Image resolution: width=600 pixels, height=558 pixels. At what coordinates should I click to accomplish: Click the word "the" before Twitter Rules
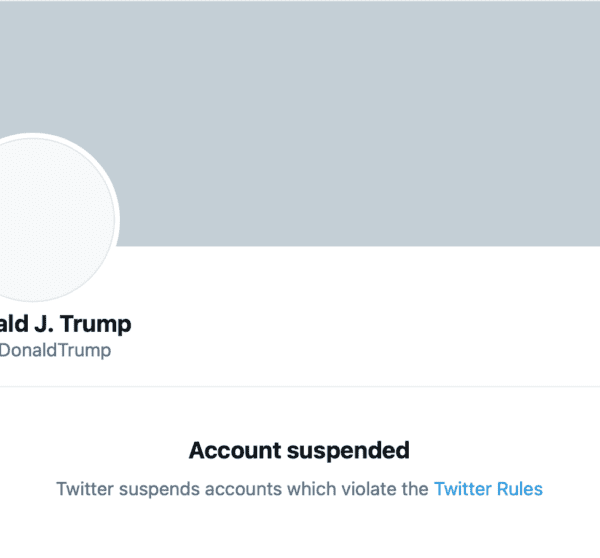[x=414, y=489]
